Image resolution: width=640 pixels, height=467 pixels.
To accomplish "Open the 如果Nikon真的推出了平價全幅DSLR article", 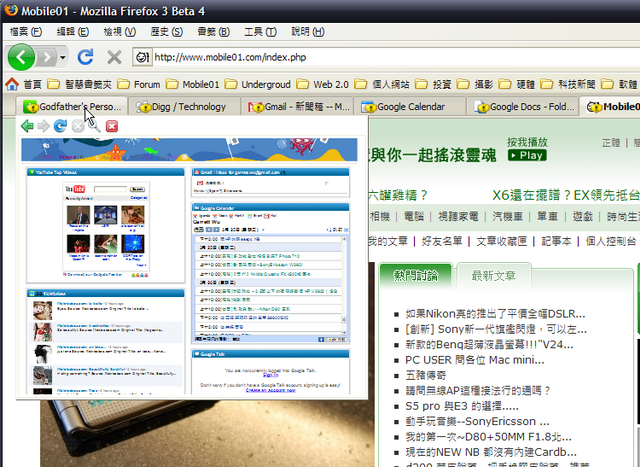I will 495,314.
